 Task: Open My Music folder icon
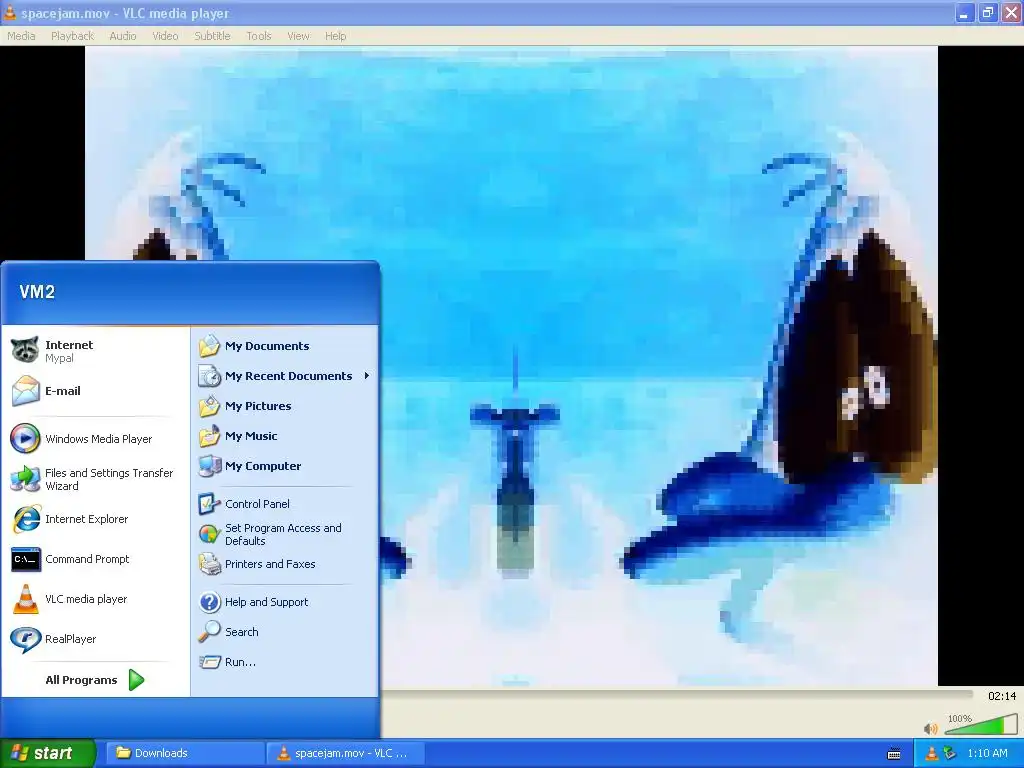(210, 436)
